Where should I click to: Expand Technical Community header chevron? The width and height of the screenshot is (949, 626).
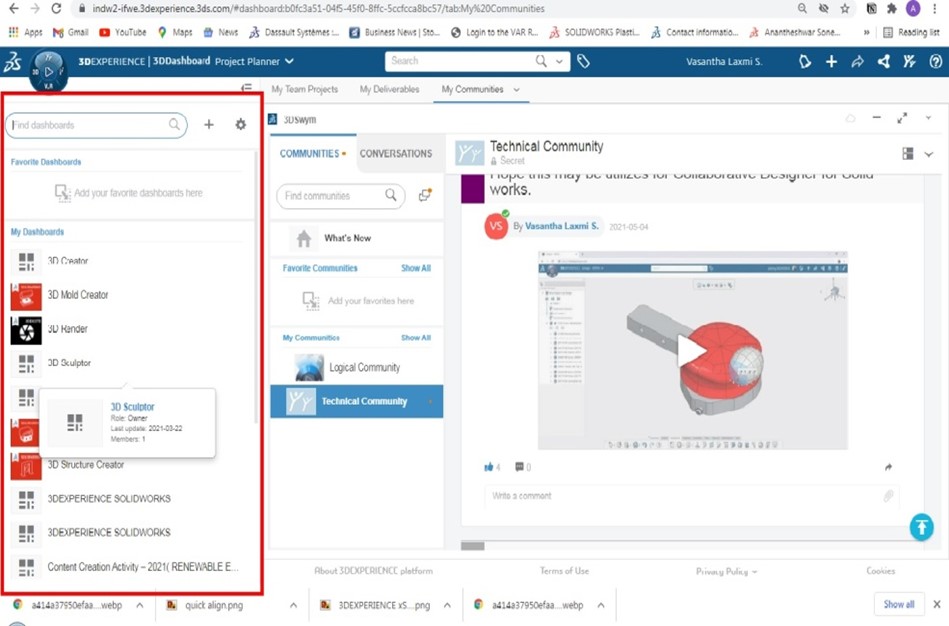(928, 154)
